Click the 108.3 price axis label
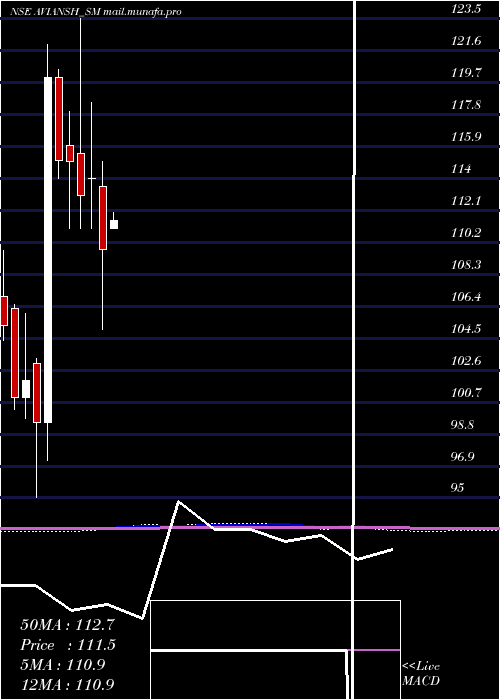Screen dimensions: 500x700 click(466, 265)
